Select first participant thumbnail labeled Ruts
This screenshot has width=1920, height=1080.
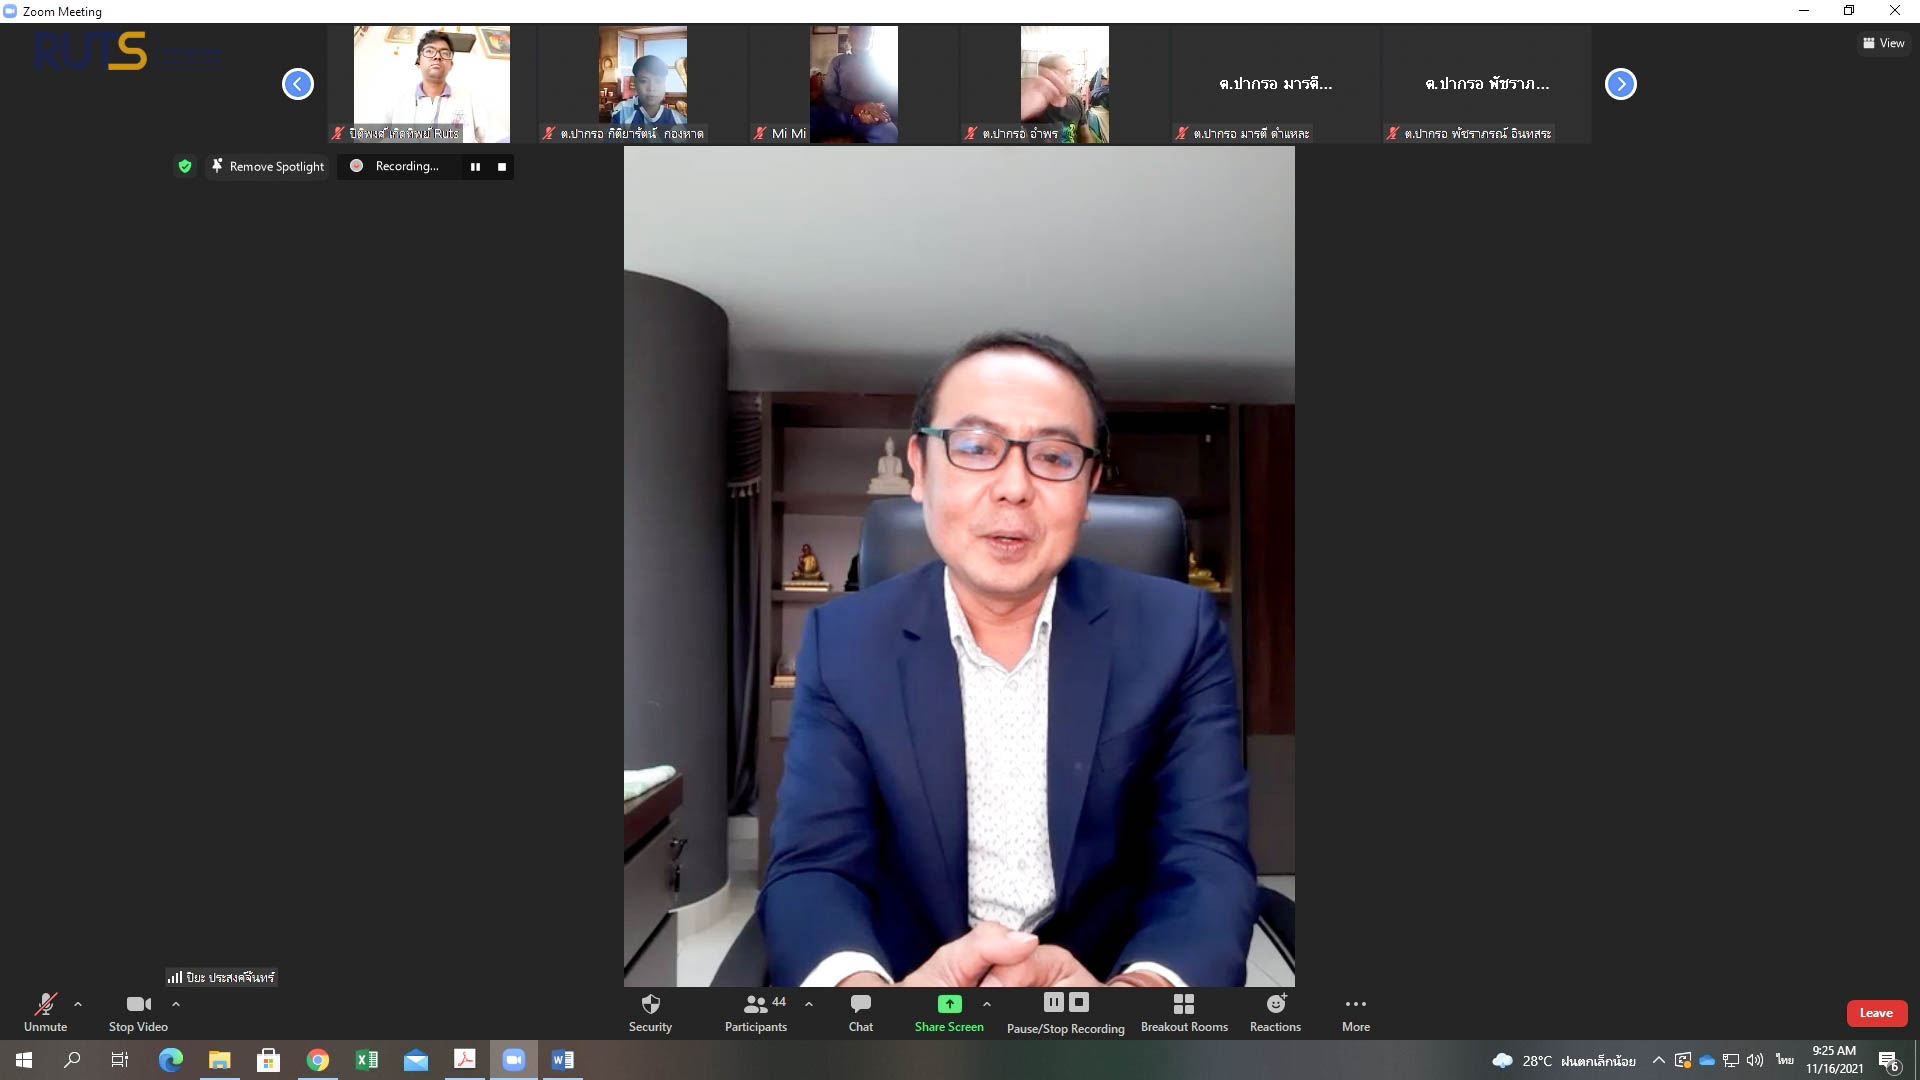432,84
